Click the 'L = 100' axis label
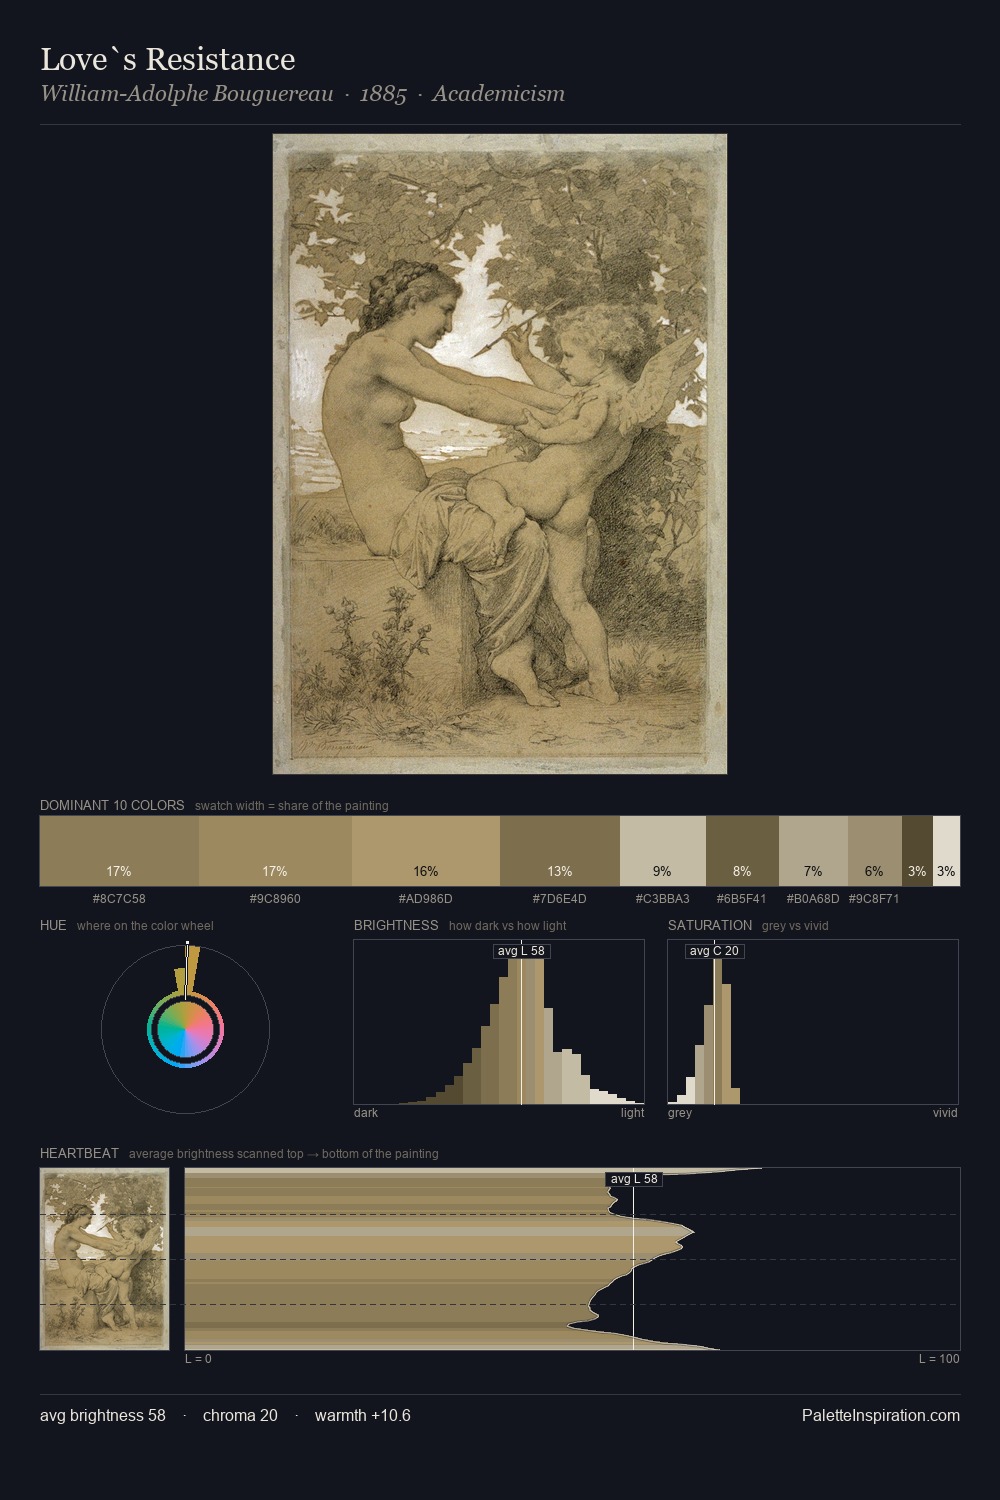 tap(939, 1359)
